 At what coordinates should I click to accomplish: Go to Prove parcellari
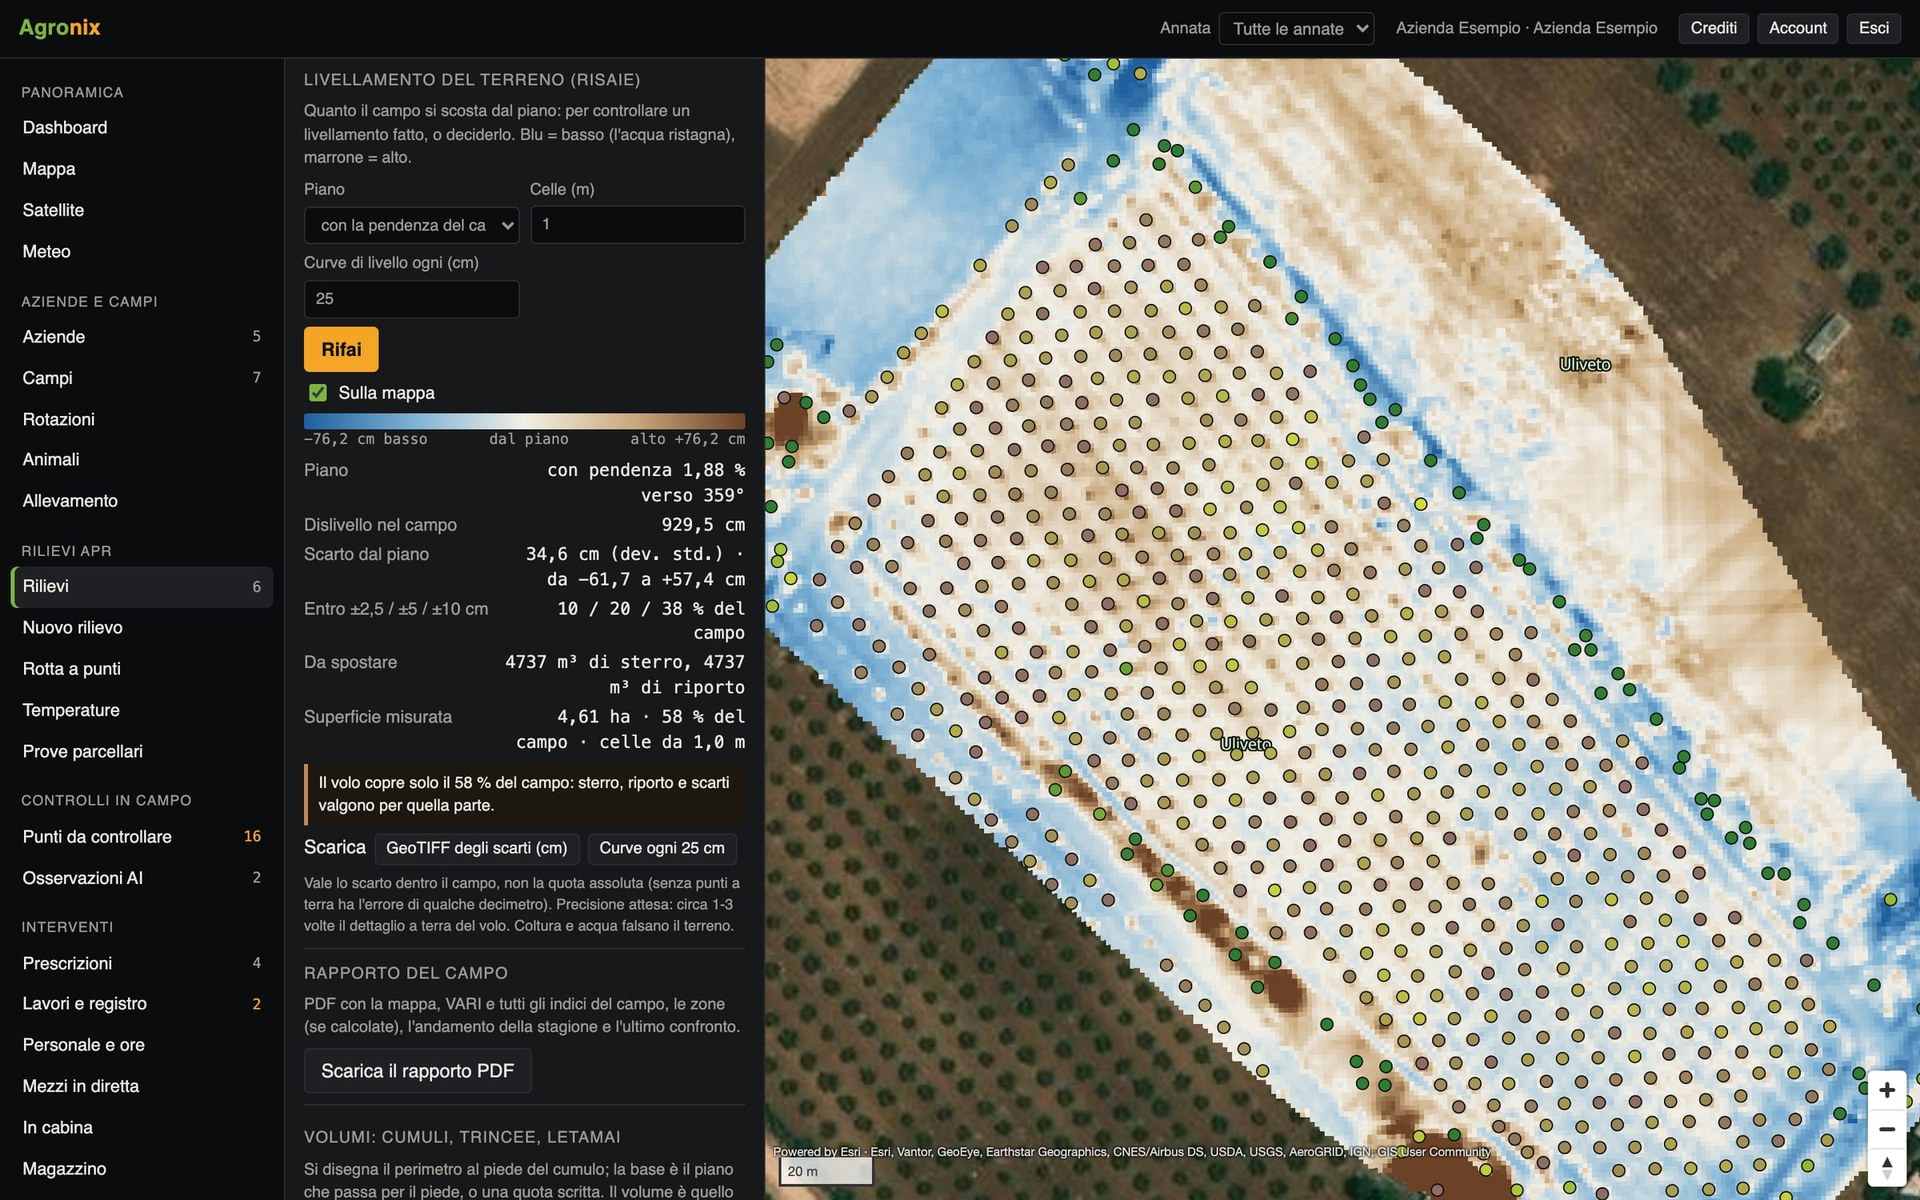[141, 751]
